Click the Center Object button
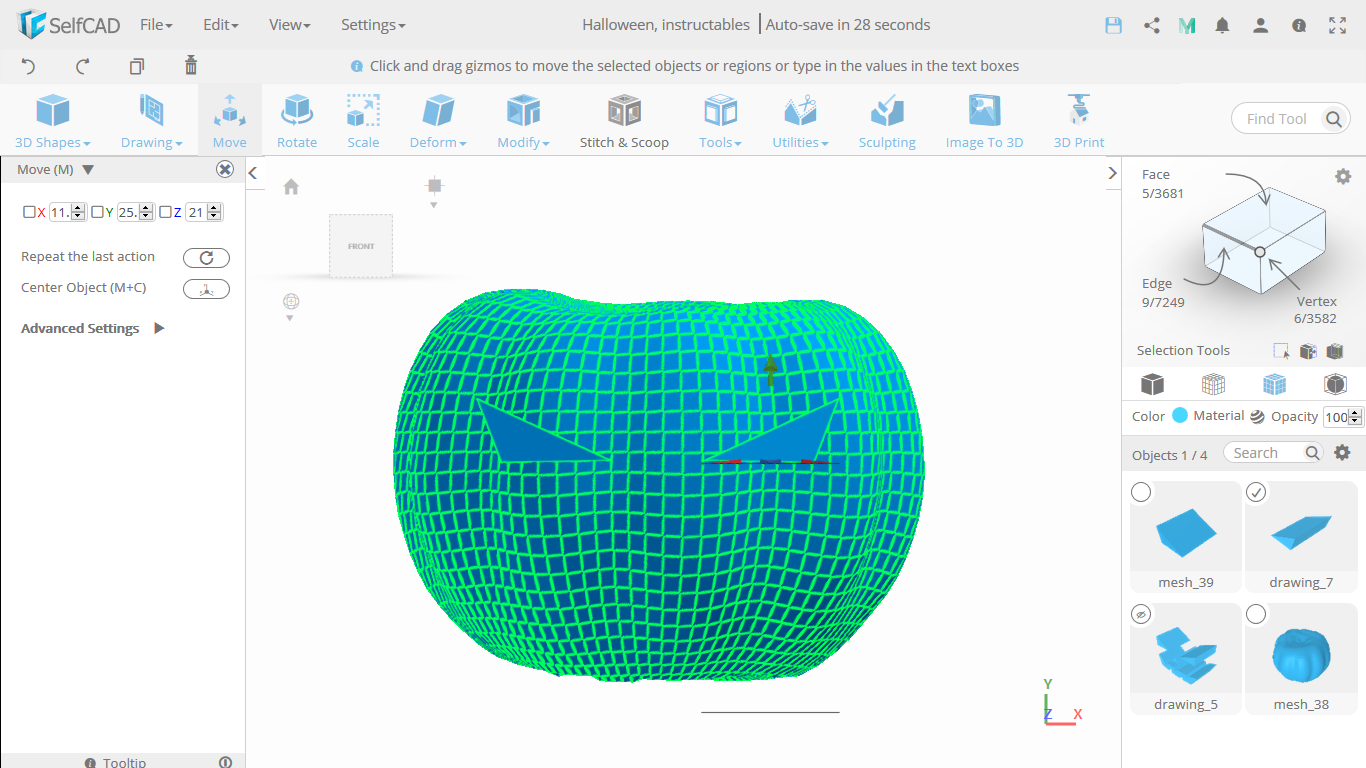Image resolution: width=1366 pixels, height=768 pixels. pyautogui.click(x=206, y=289)
